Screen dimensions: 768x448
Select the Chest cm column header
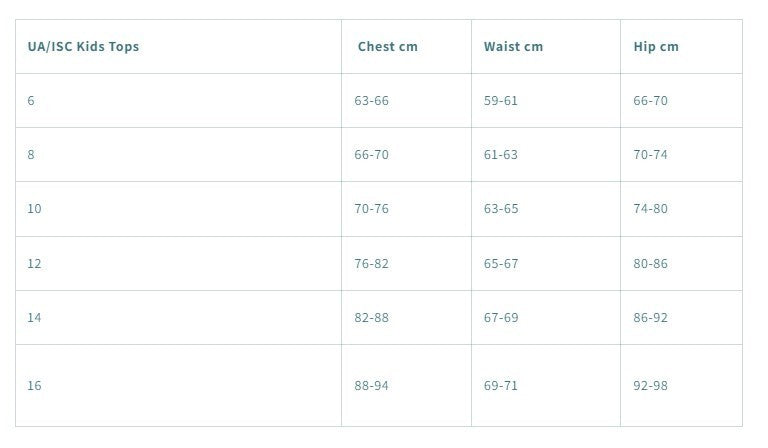click(x=388, y=47)
